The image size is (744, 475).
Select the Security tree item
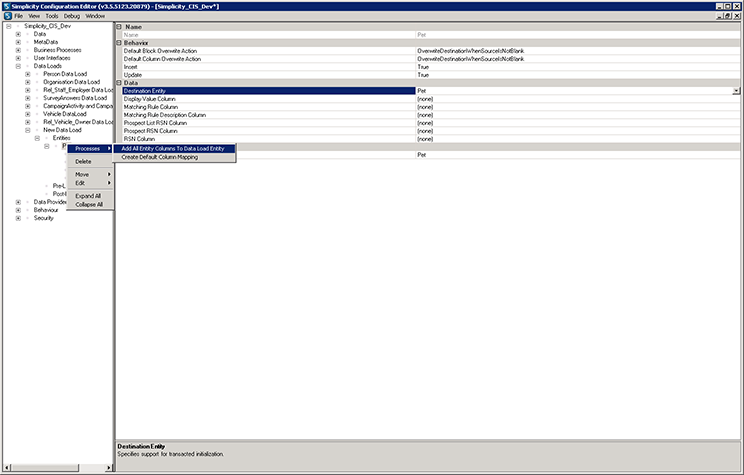pos(44,218)
